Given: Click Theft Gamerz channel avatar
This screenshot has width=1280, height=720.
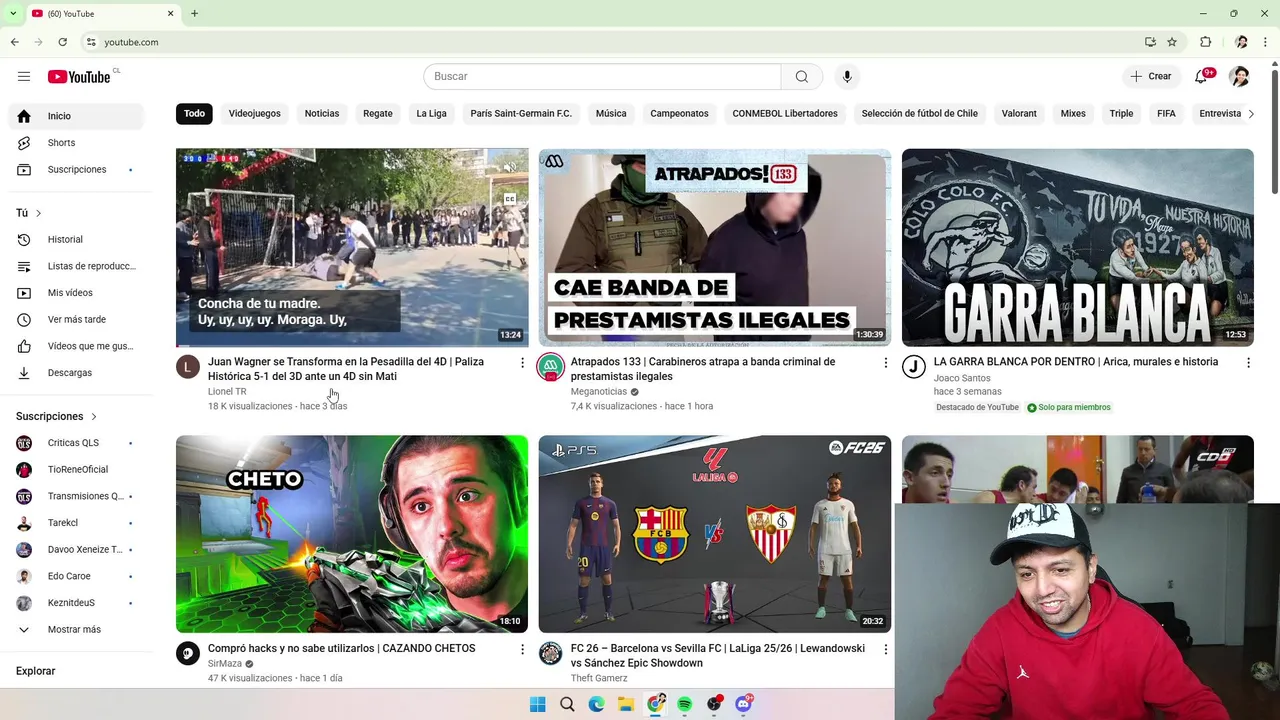Looking at the screenshot, I should click(551, 654).
